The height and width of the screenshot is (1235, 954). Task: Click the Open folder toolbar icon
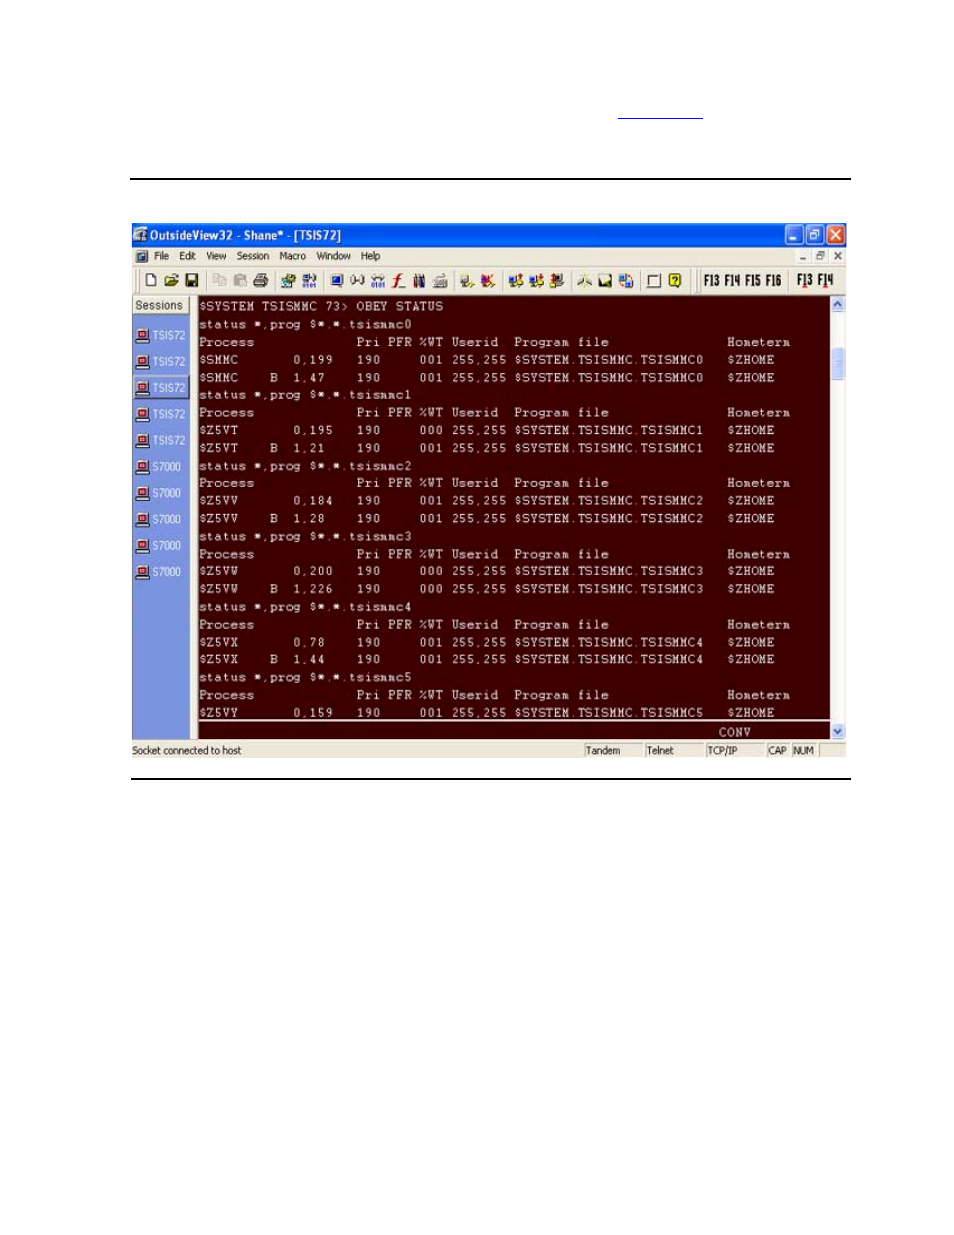[171, 281]
